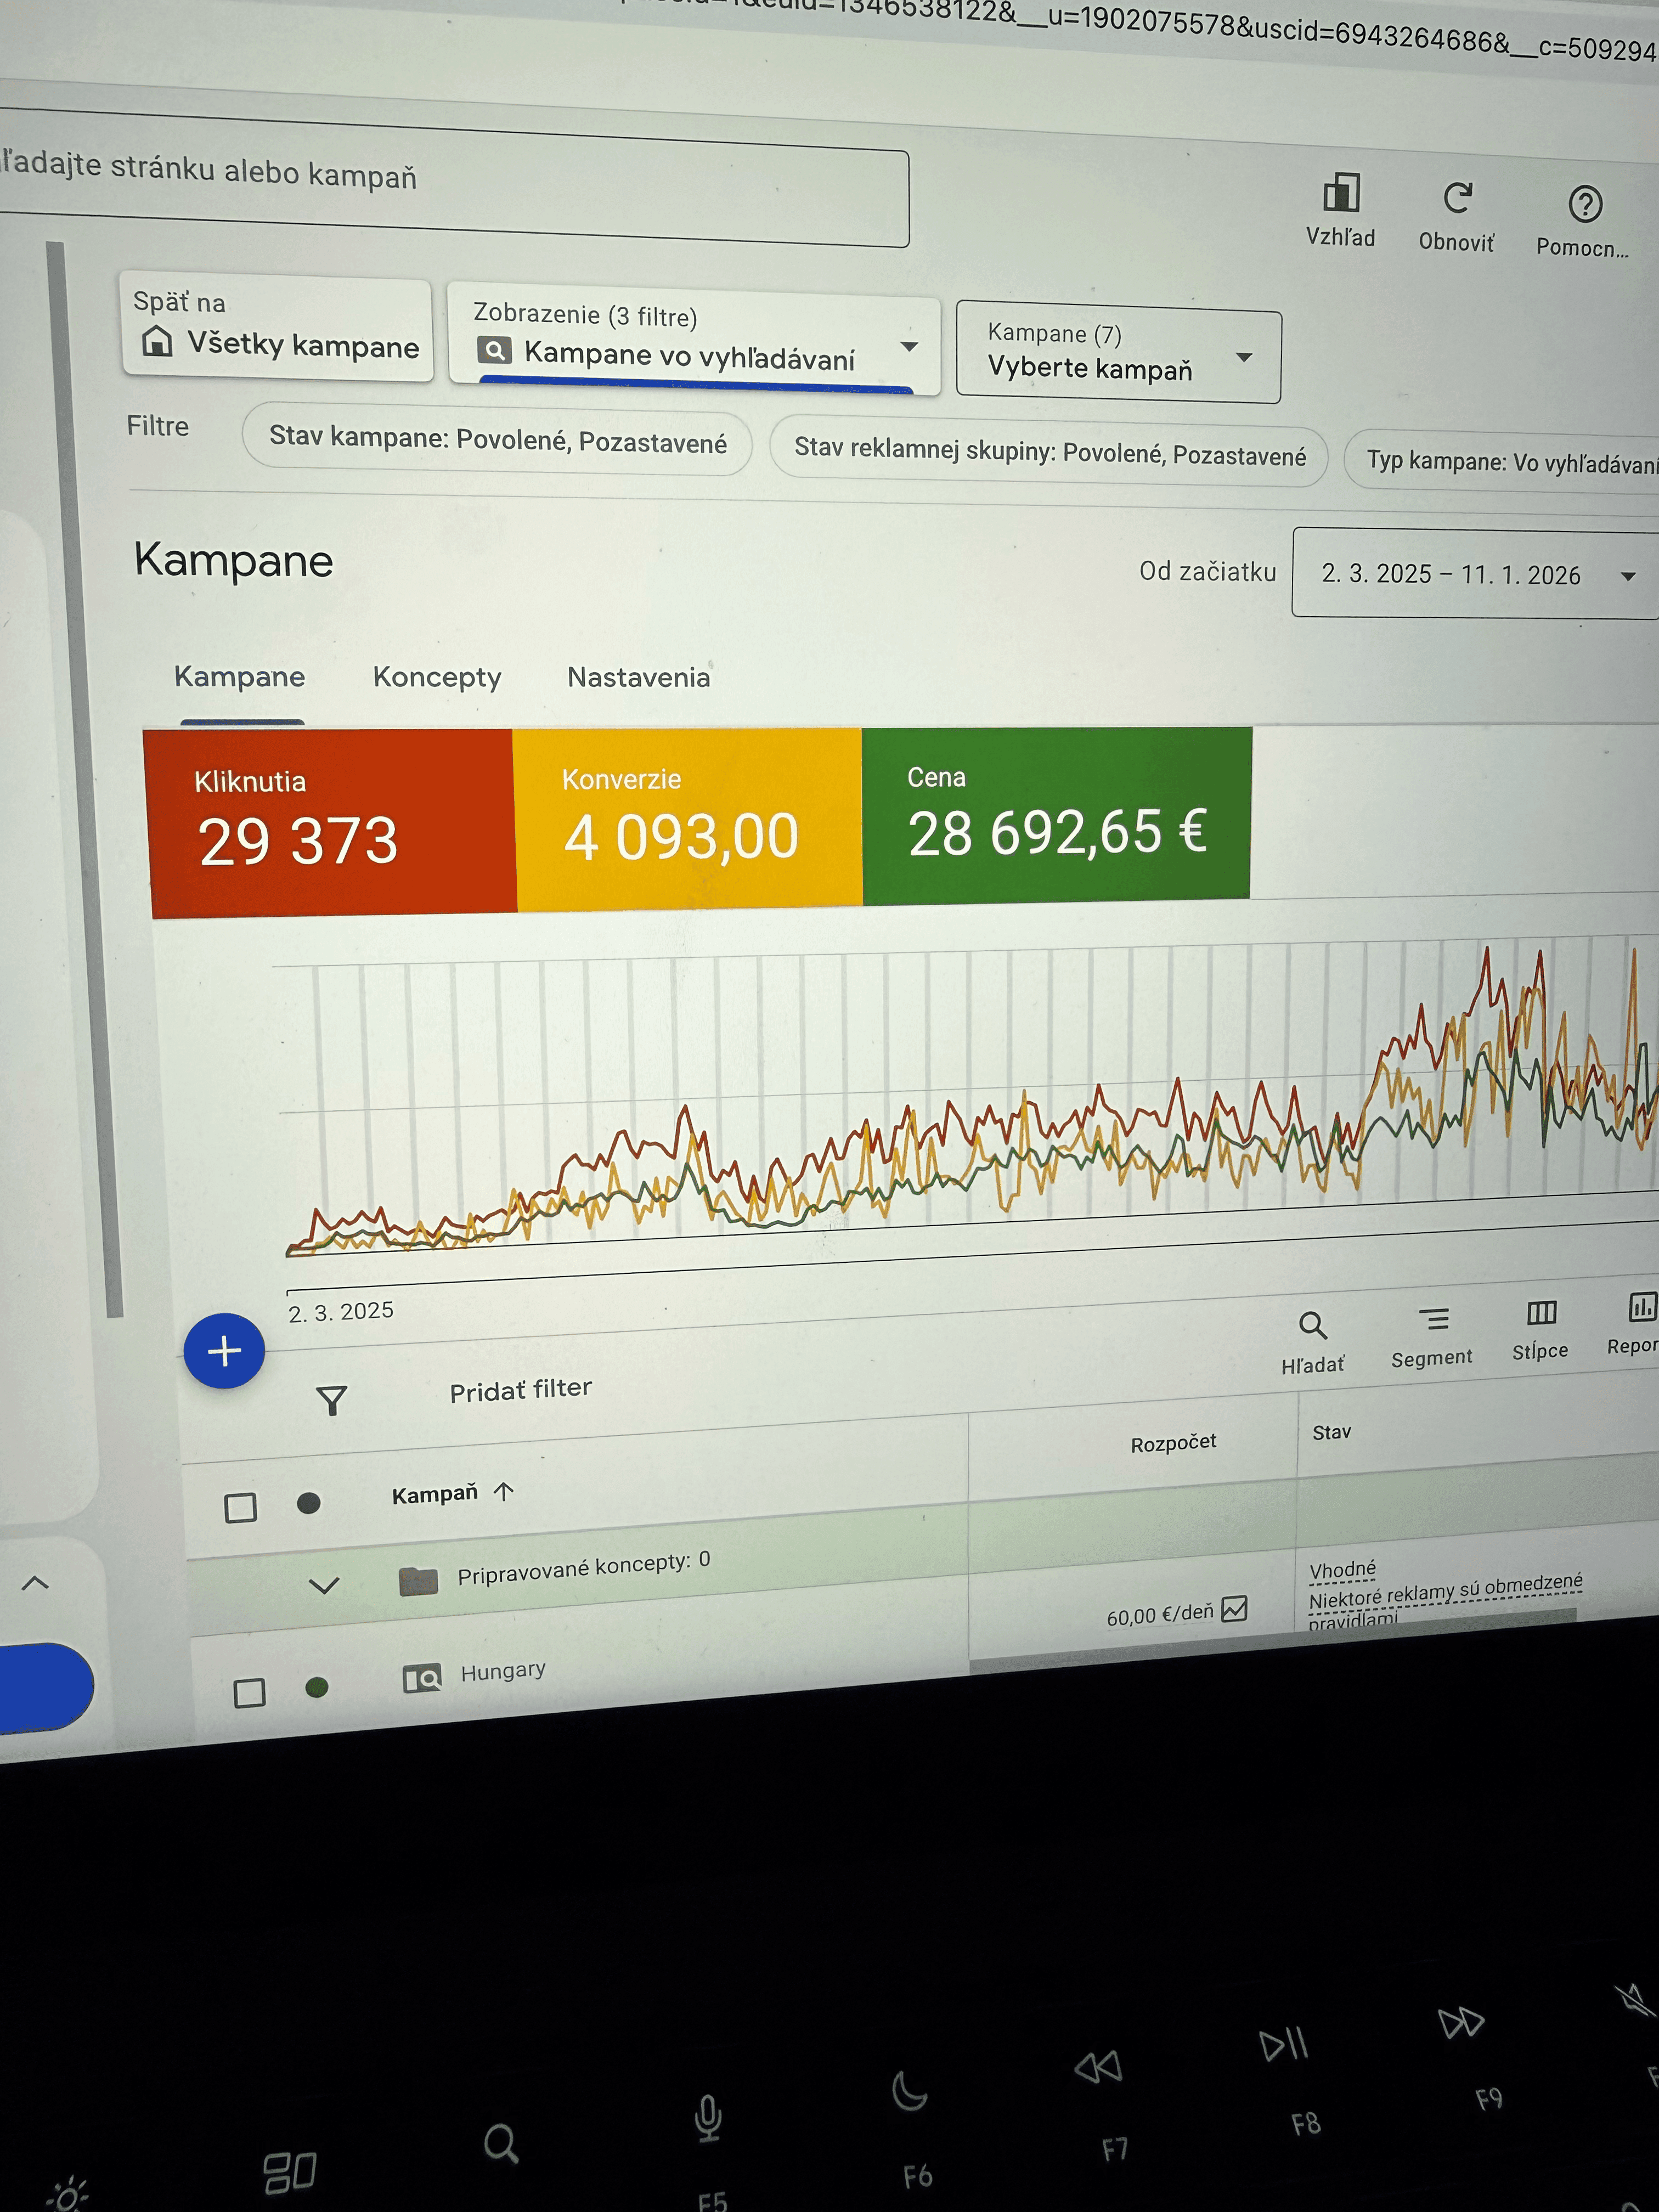Screen dimensions: 1659x2212
Task: Open the Stĺpce columns icon
Action: coord(1541,1313)
